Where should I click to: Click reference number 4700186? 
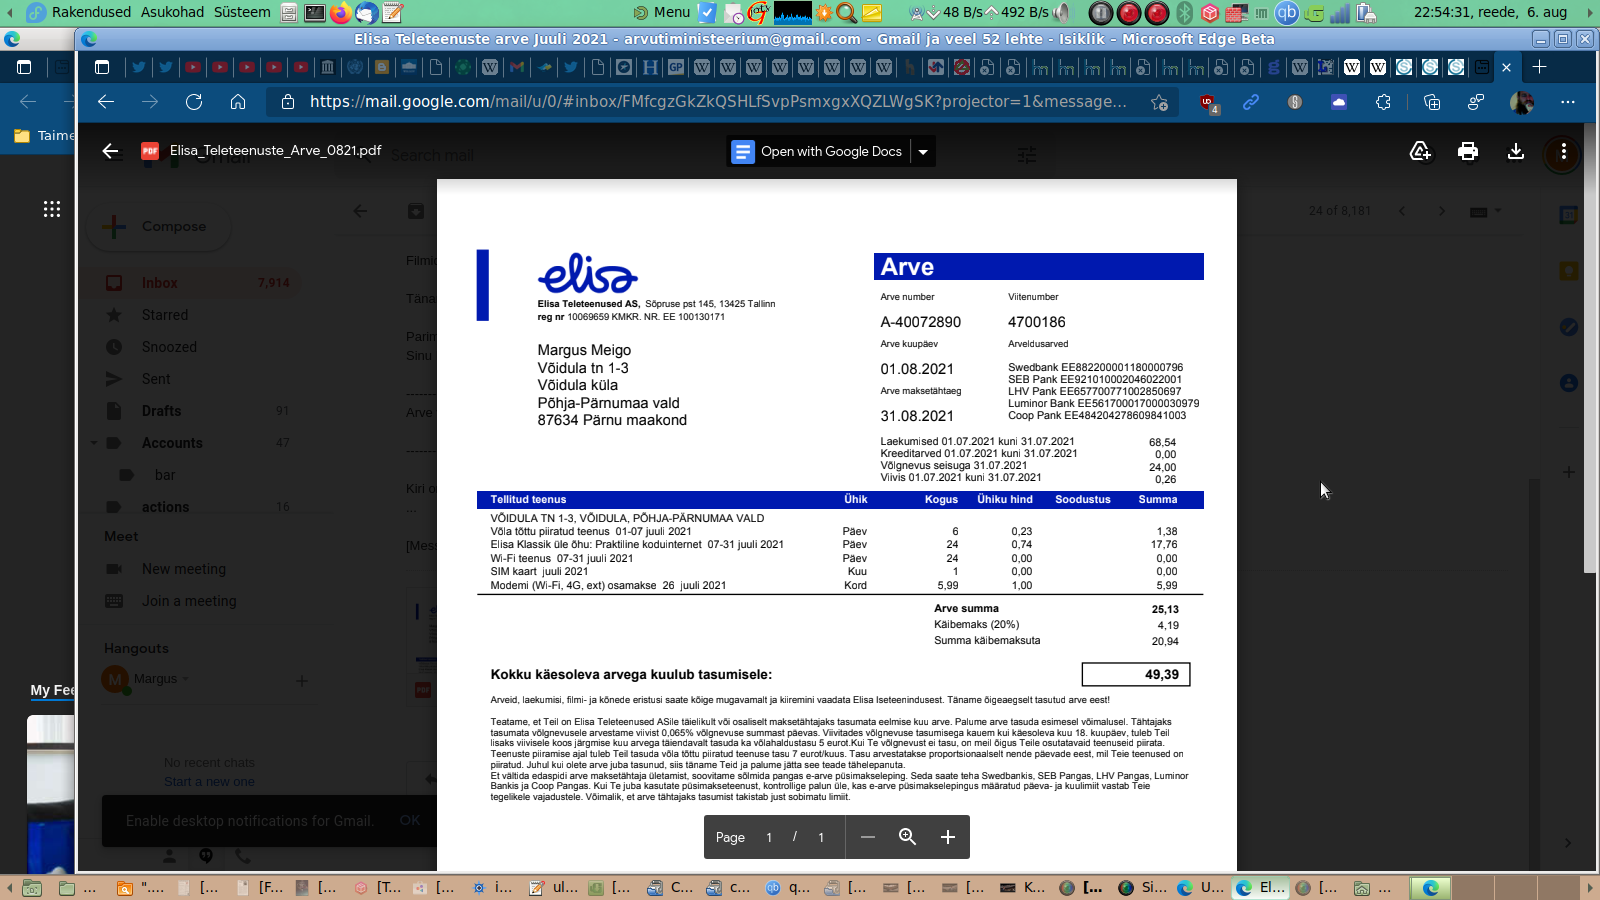coord(1037,322)
